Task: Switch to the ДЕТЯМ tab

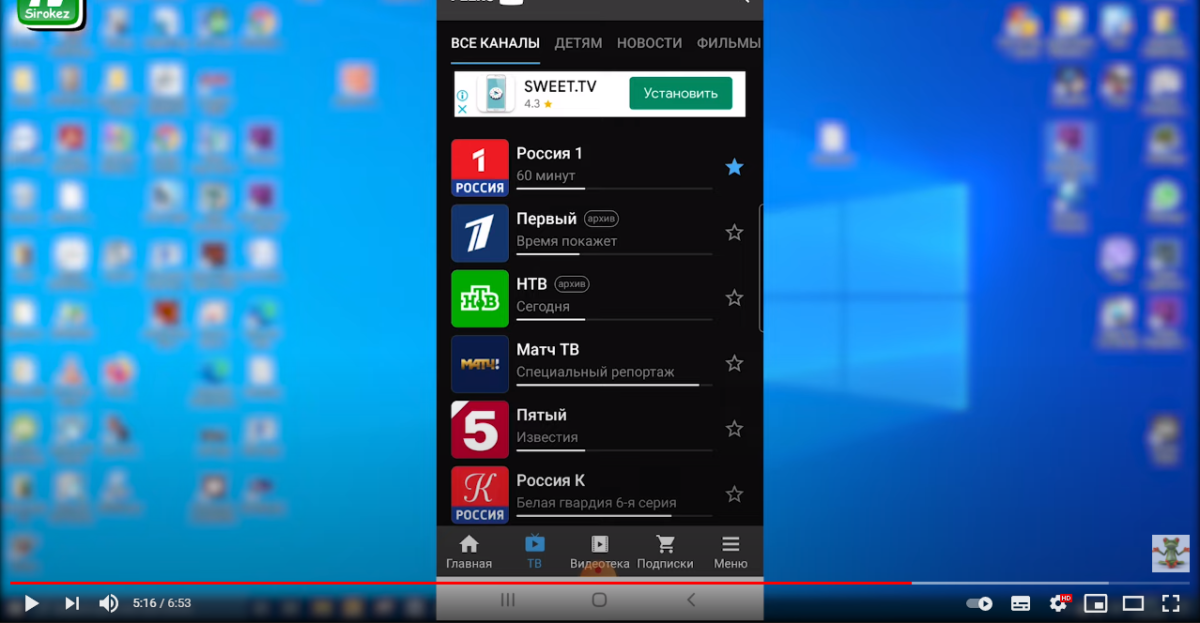Action: [578, 43]
